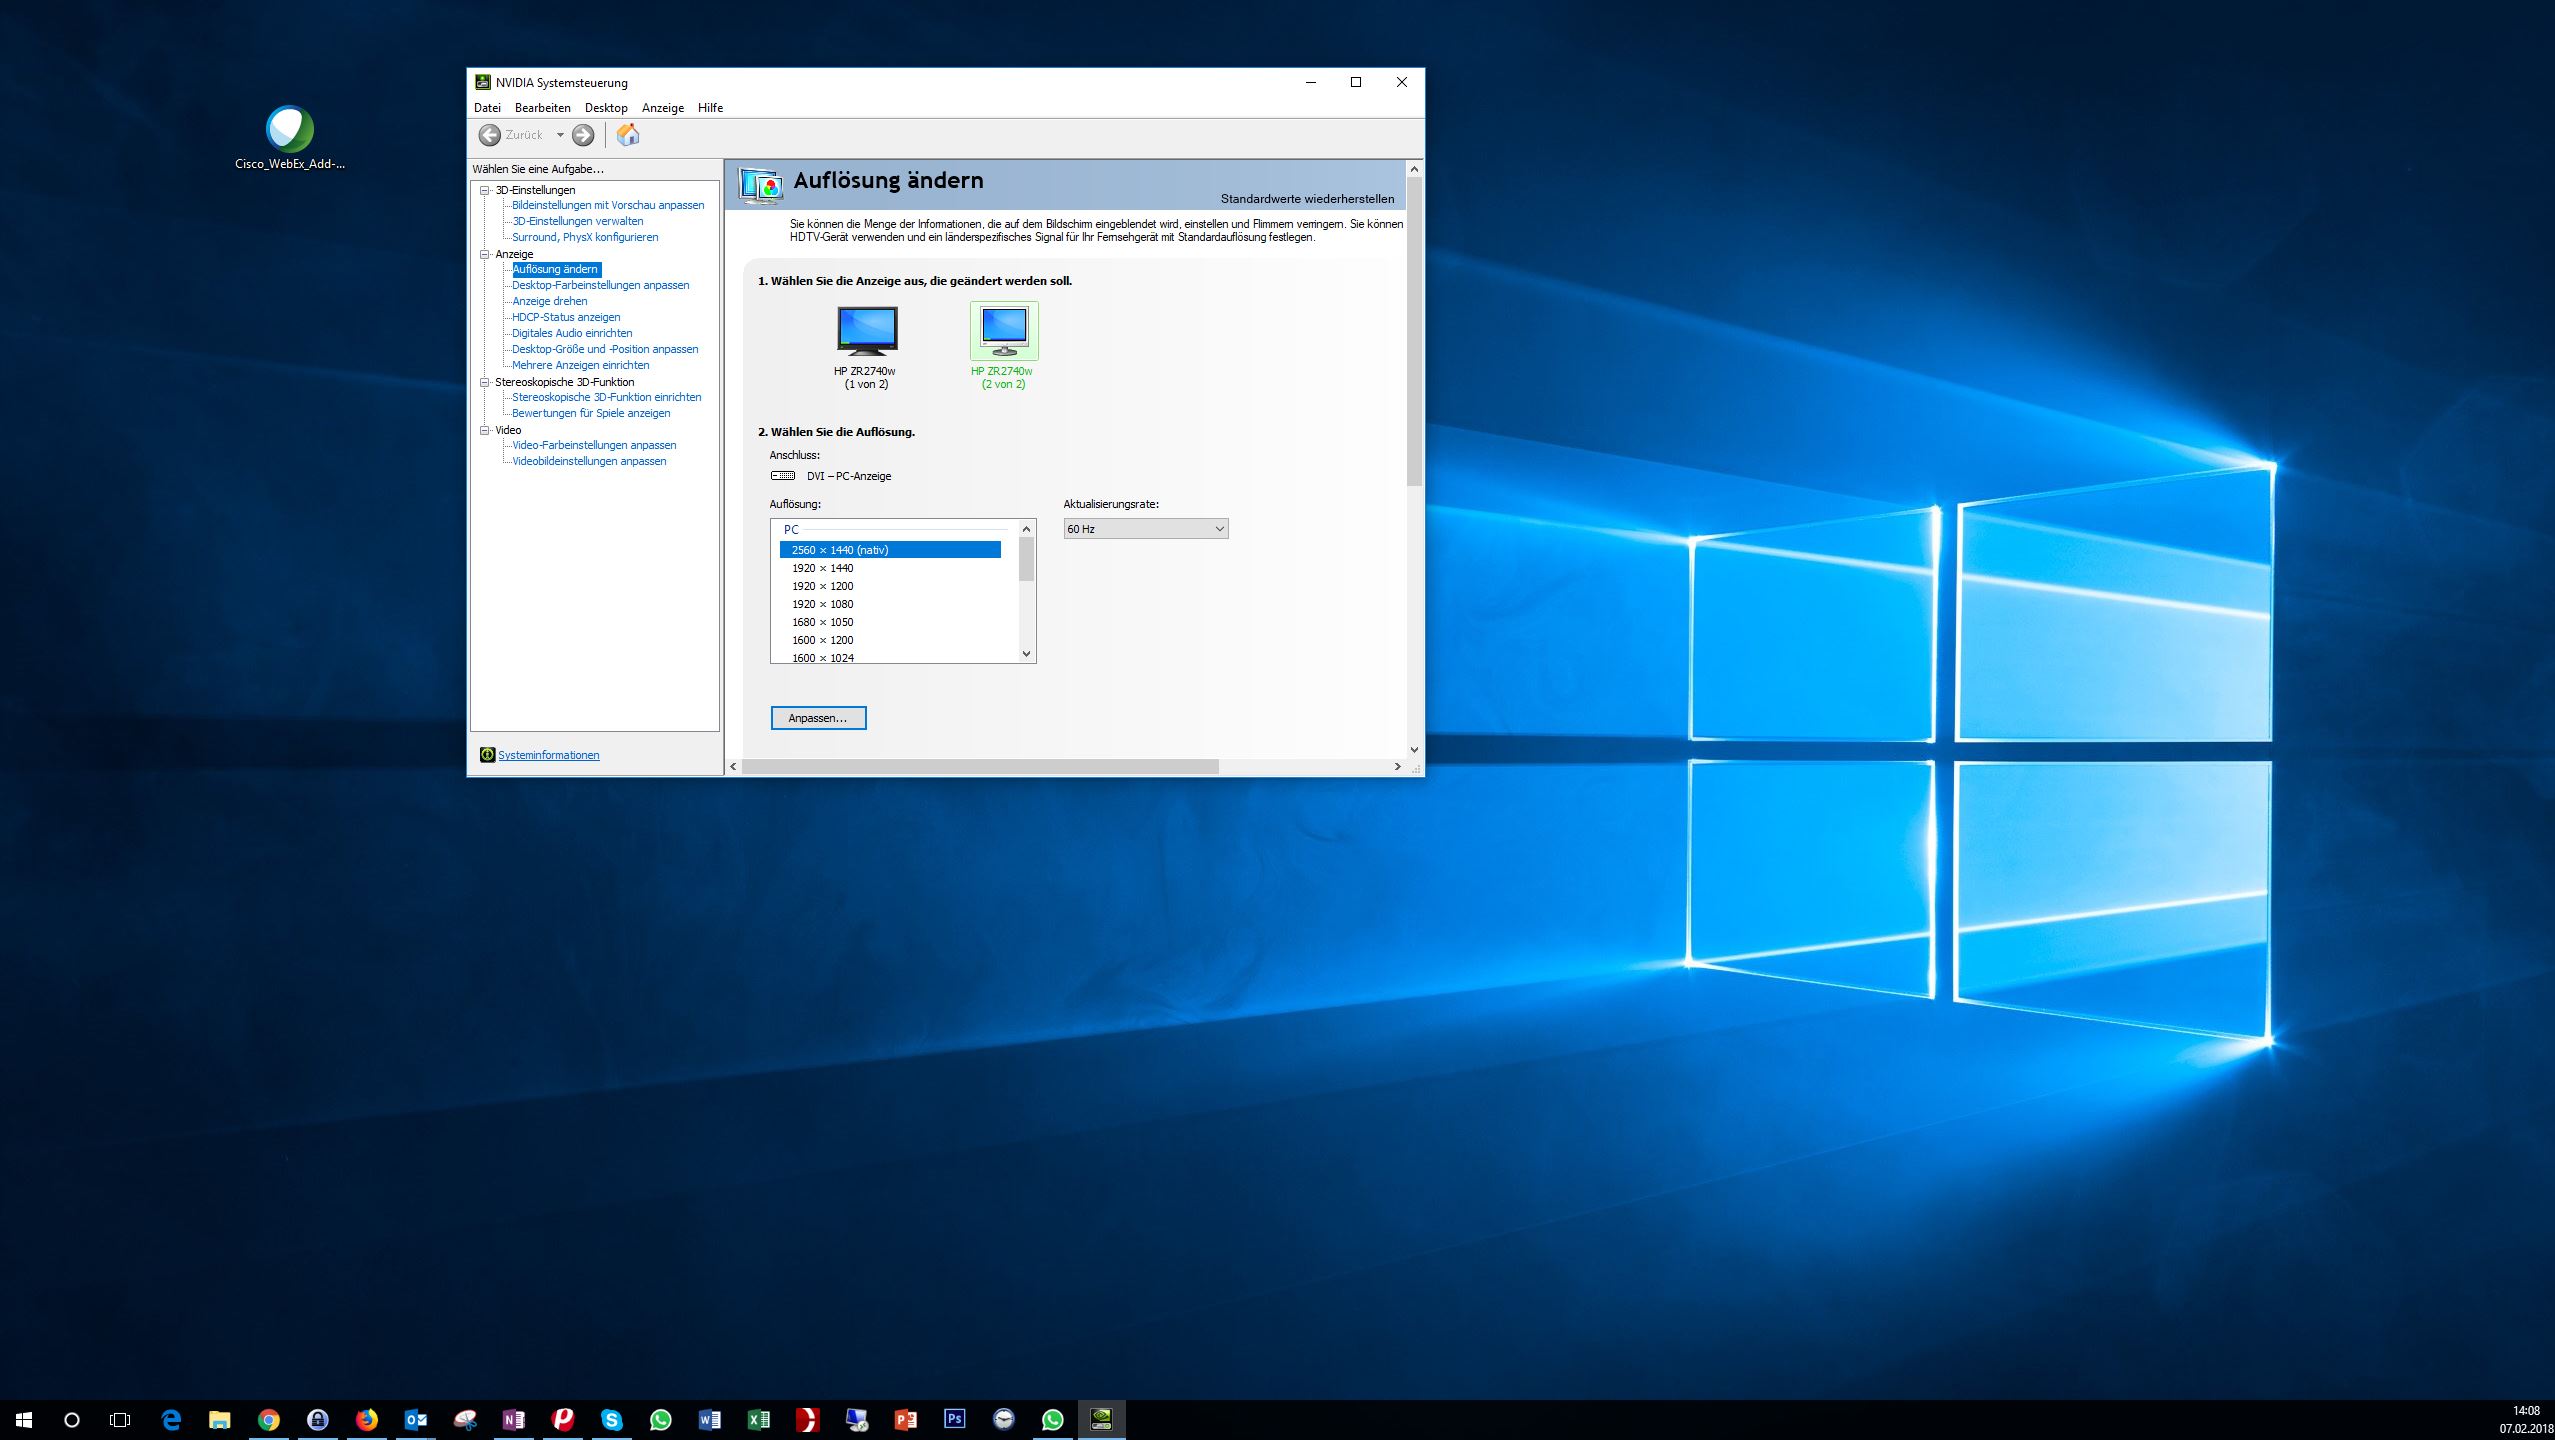Open back history dropdown arrow next to Zurück

pos(560,135)
